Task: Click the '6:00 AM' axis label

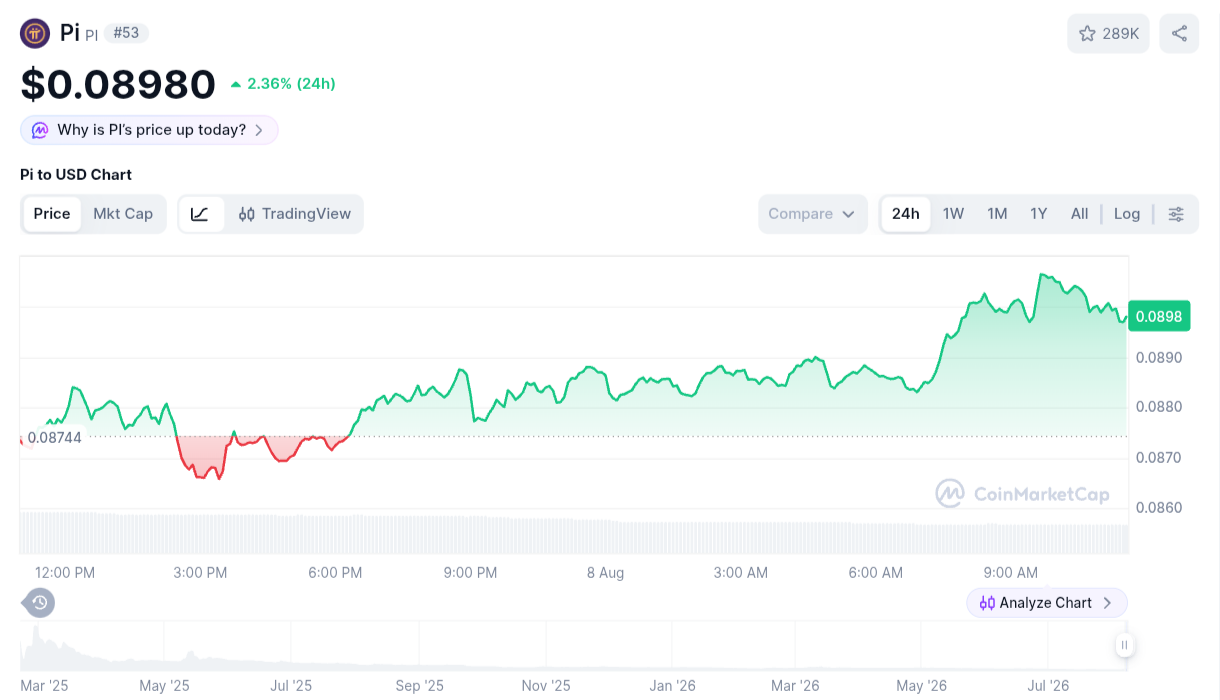Action: tap(875, 573)
